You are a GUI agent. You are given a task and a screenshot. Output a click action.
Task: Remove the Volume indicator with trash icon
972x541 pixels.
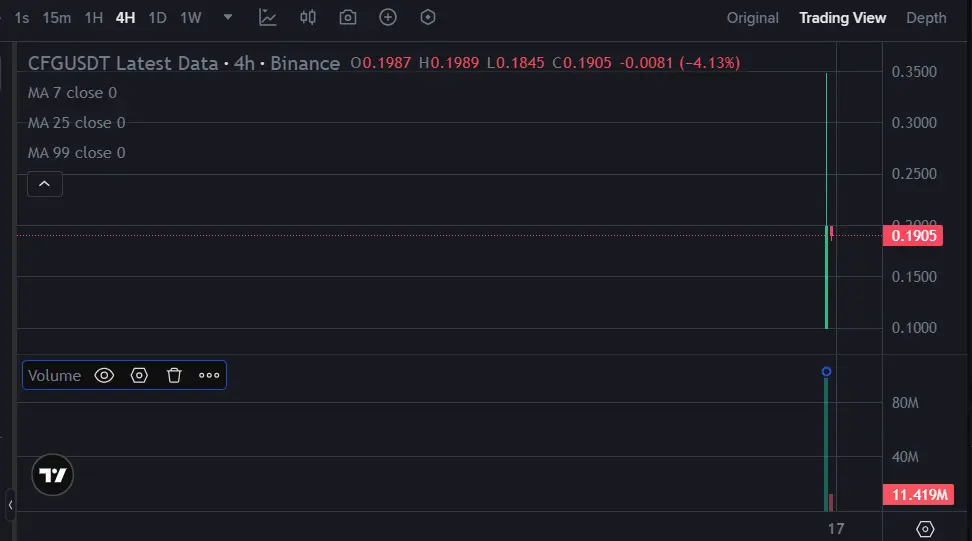pos(174,376)
